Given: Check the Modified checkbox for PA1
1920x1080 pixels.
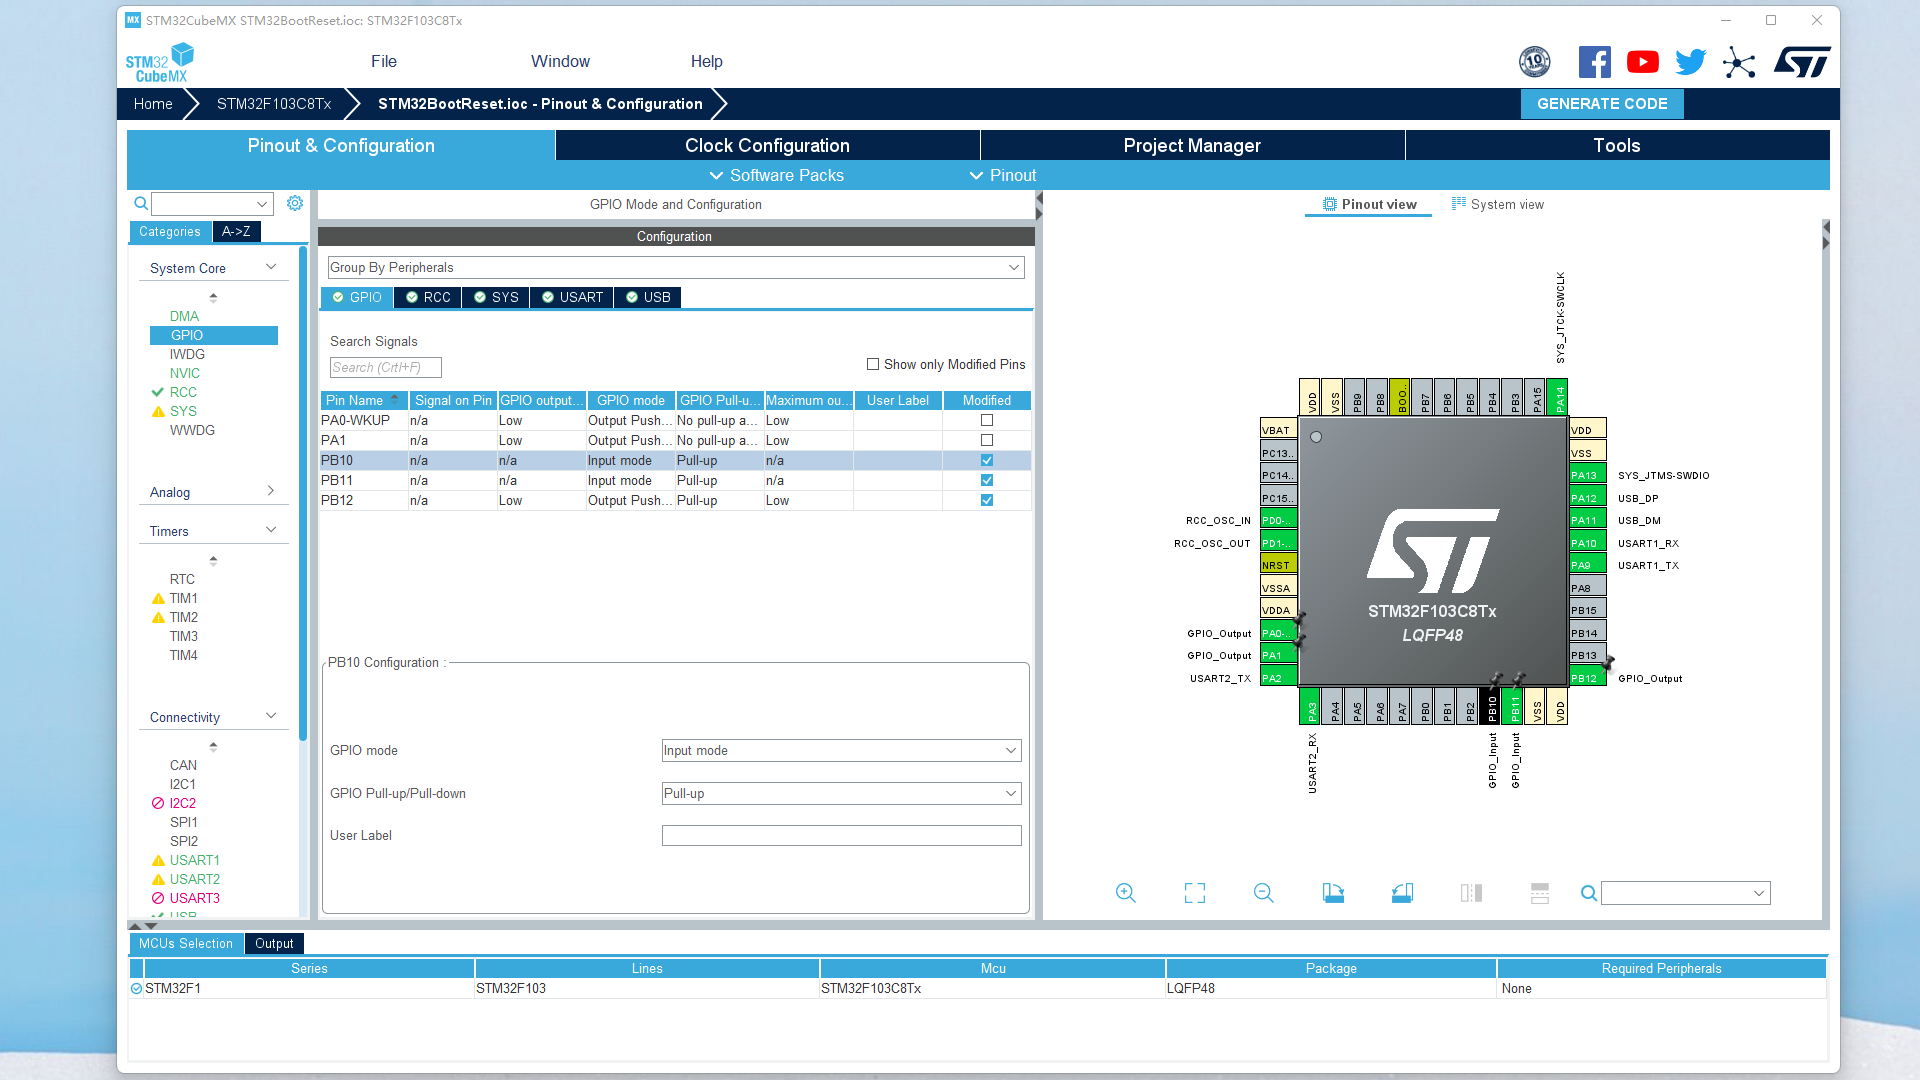Looking at the screenshot, I should pos(986,440).
